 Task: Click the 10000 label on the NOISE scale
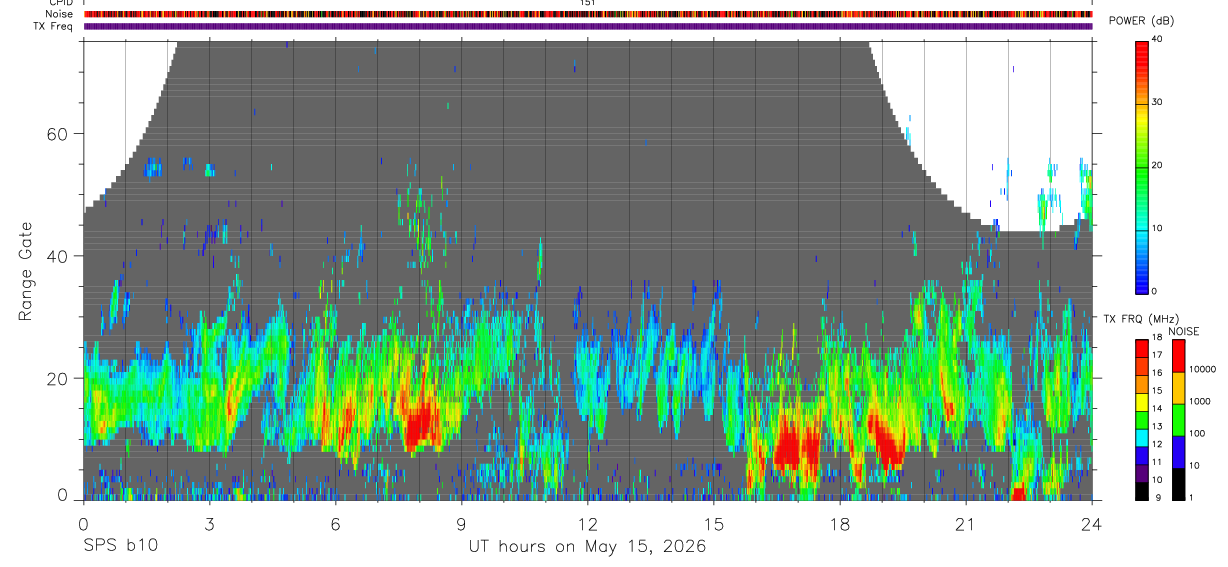[1202, 369]
